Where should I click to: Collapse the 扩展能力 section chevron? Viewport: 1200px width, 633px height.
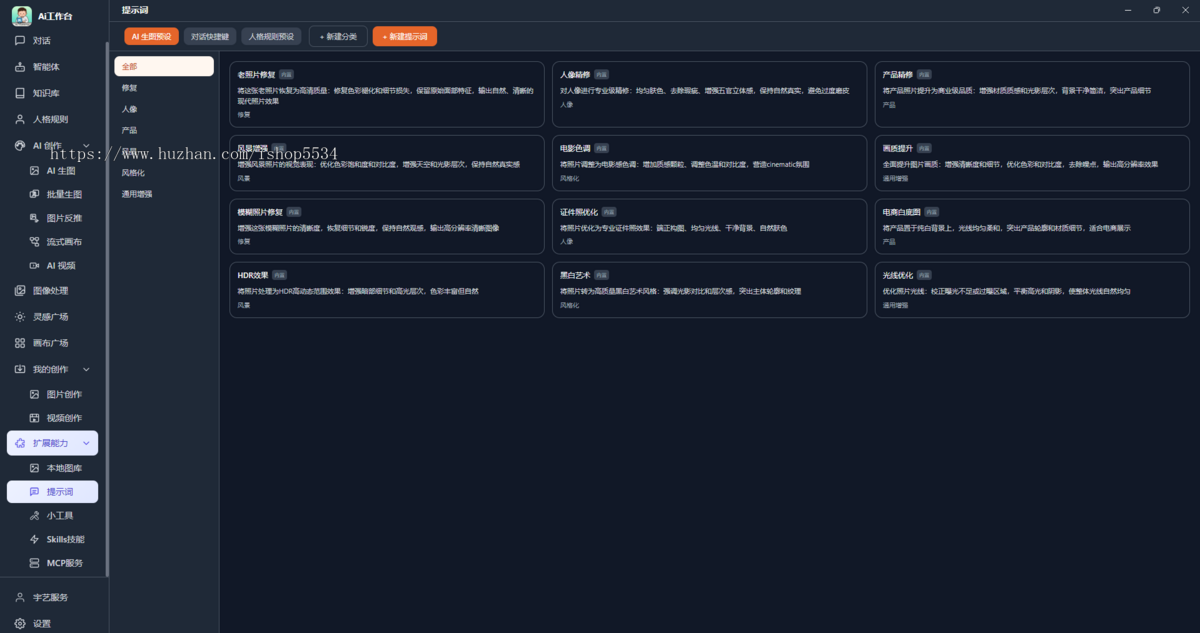[86, 443]
